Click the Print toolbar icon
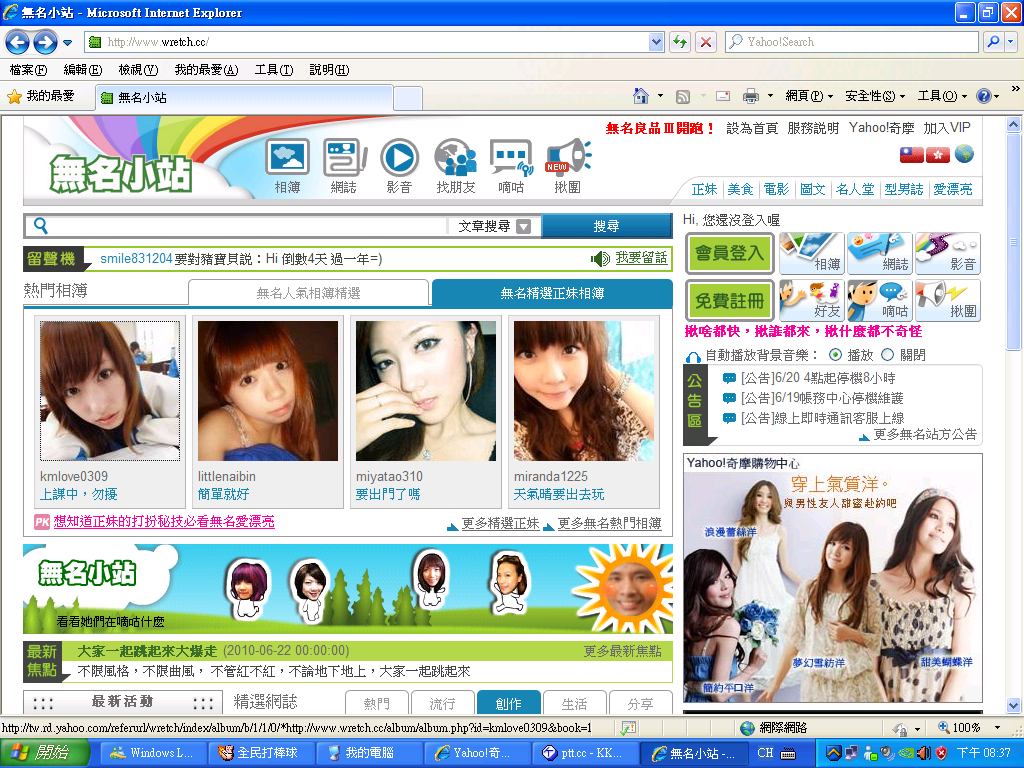The width and height of the screenshot is (1024, 768). click(x=751, y=97)
